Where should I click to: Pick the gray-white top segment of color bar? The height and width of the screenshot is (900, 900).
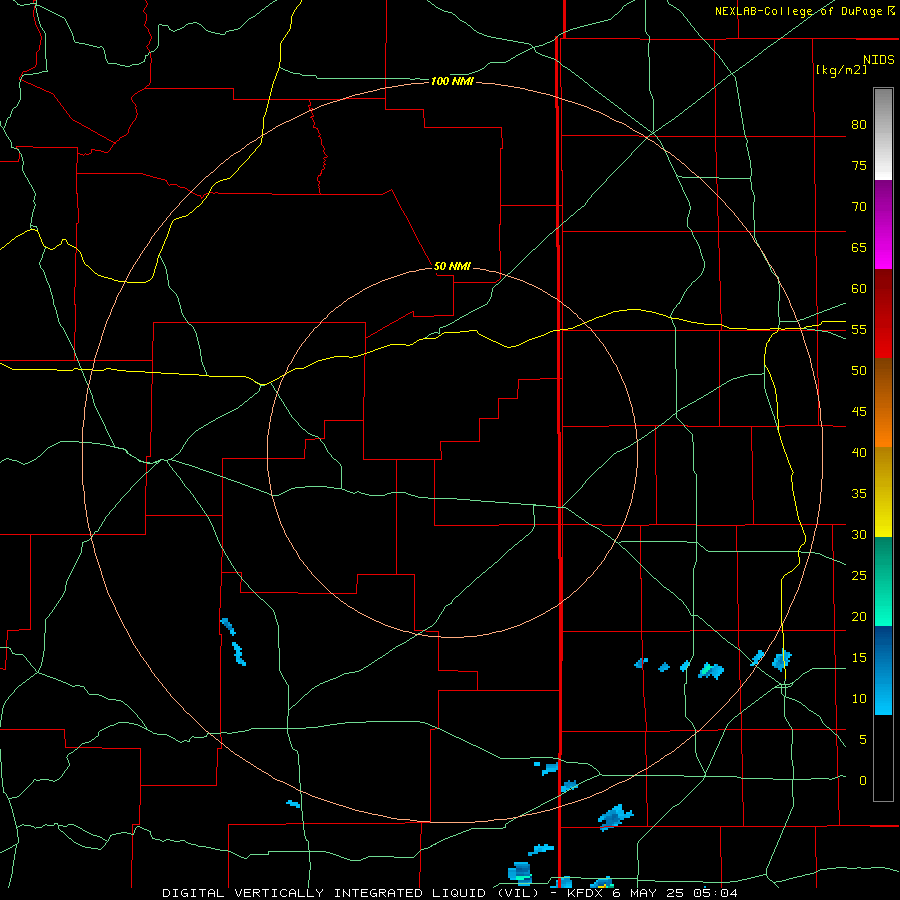point(883,134)
